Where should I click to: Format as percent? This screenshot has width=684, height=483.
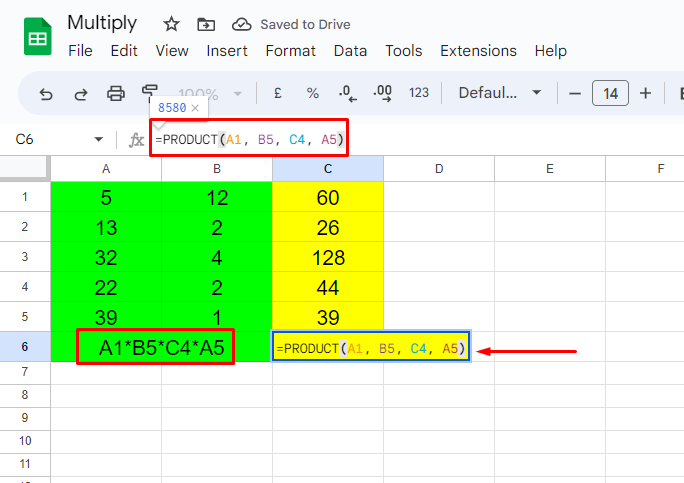point(312,93)
